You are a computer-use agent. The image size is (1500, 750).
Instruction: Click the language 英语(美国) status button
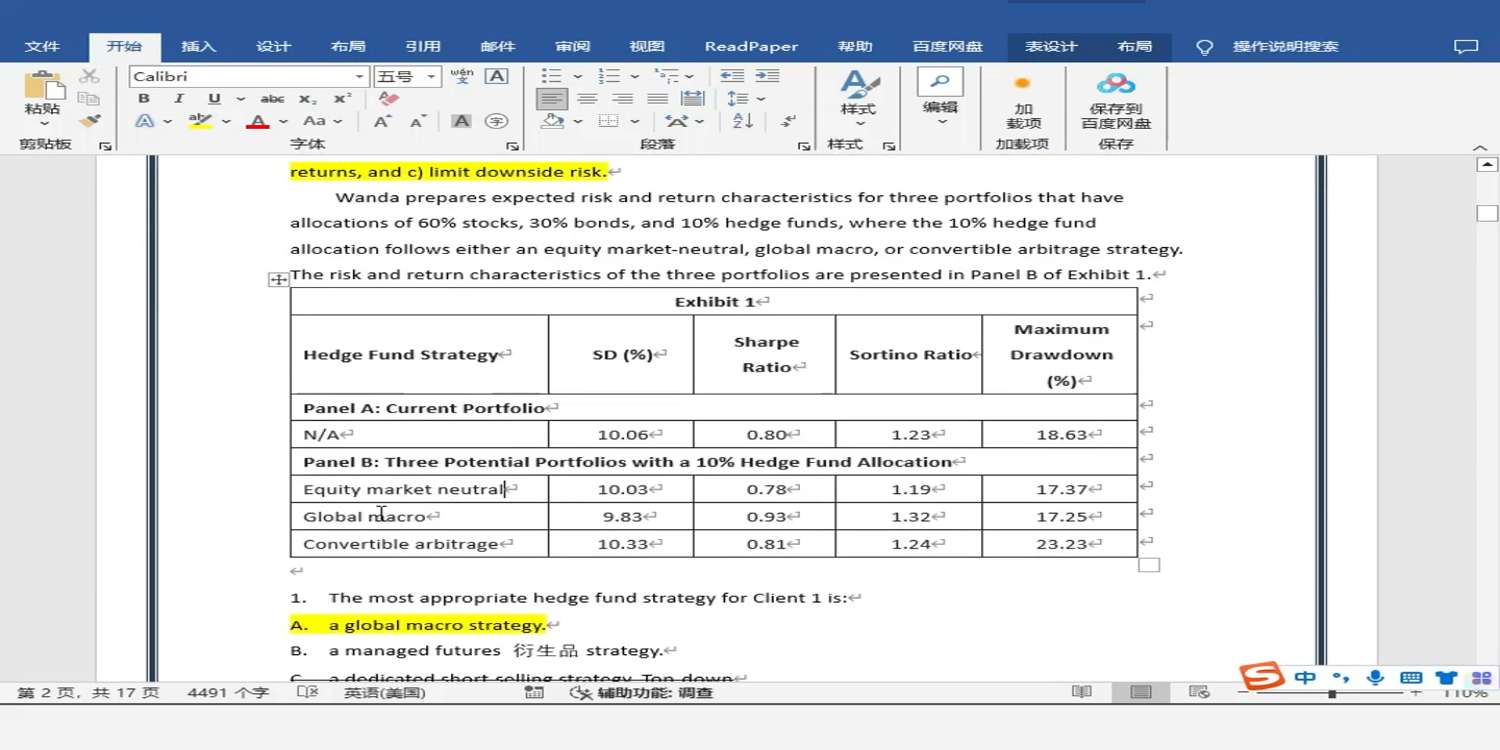(385, 692)
